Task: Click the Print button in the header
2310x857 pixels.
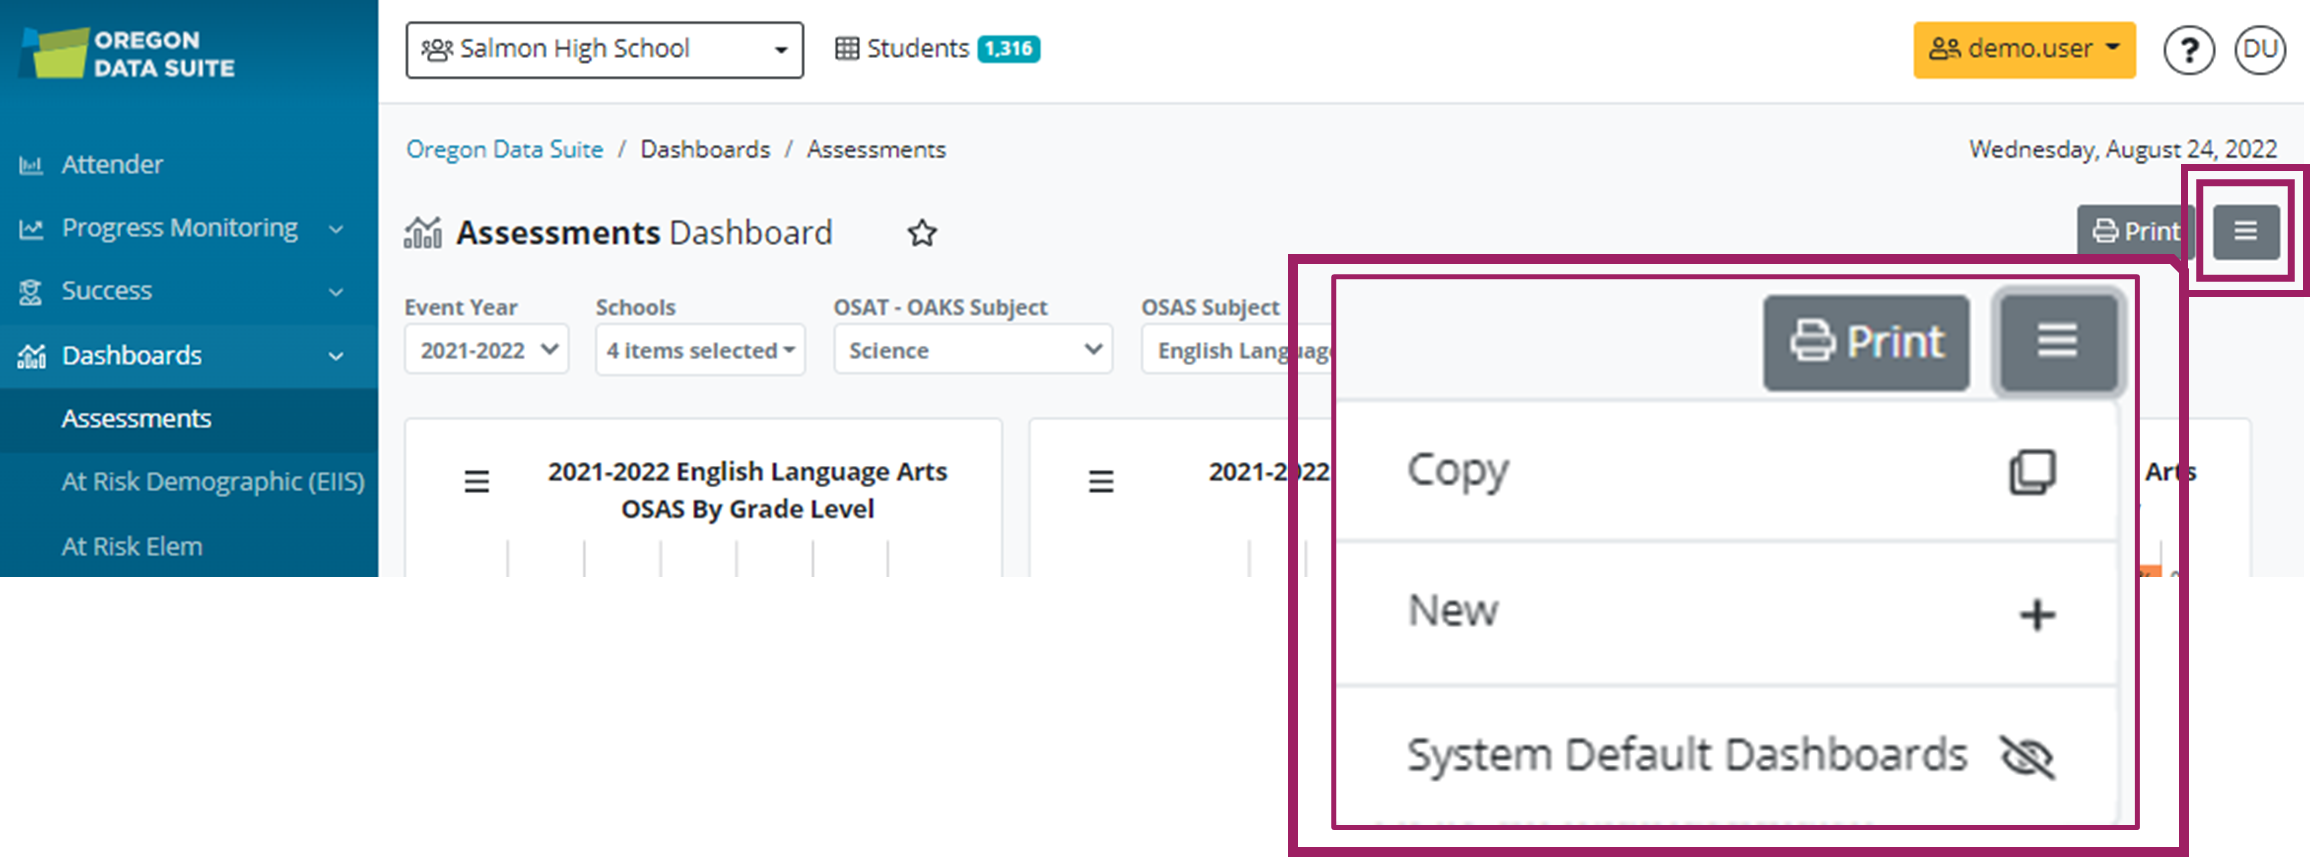Action: [2134, 232]
